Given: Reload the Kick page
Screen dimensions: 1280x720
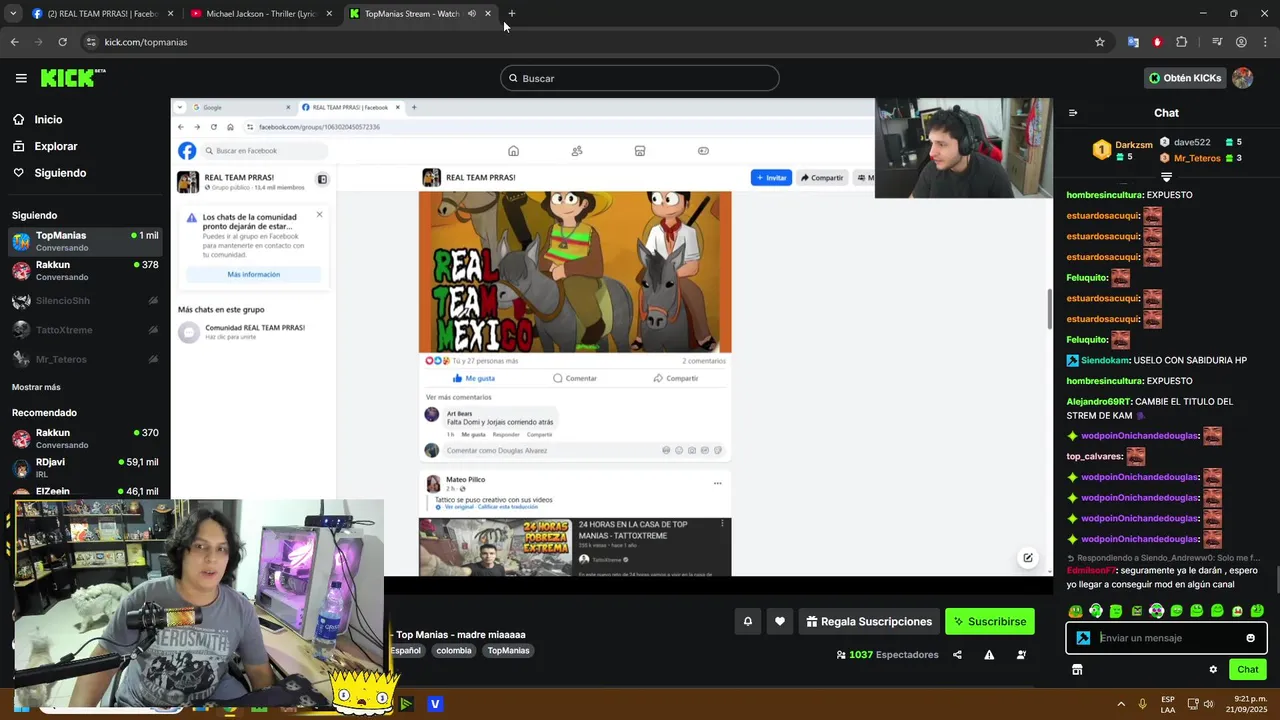Looking at the screenshot, I should (62, 42).
